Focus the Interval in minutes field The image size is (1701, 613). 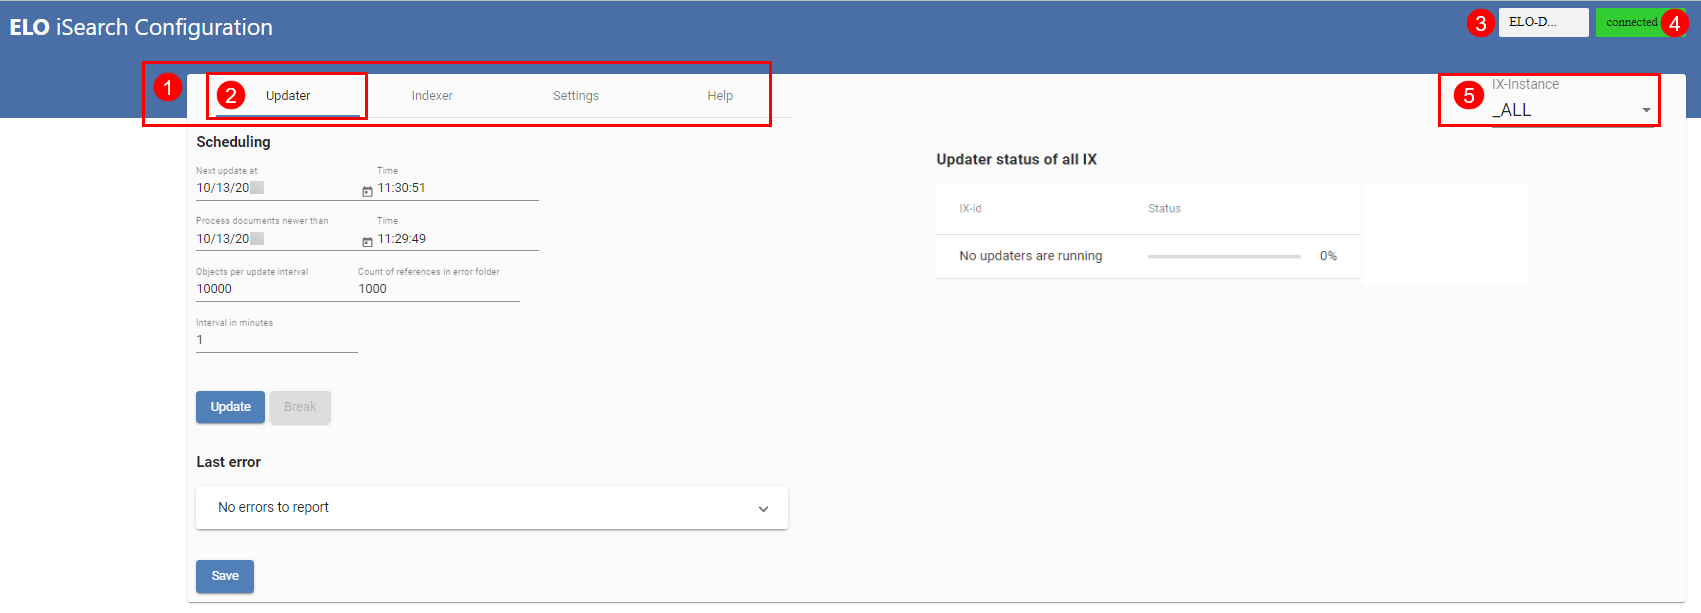pyautogui.click(x=277, y=340)
